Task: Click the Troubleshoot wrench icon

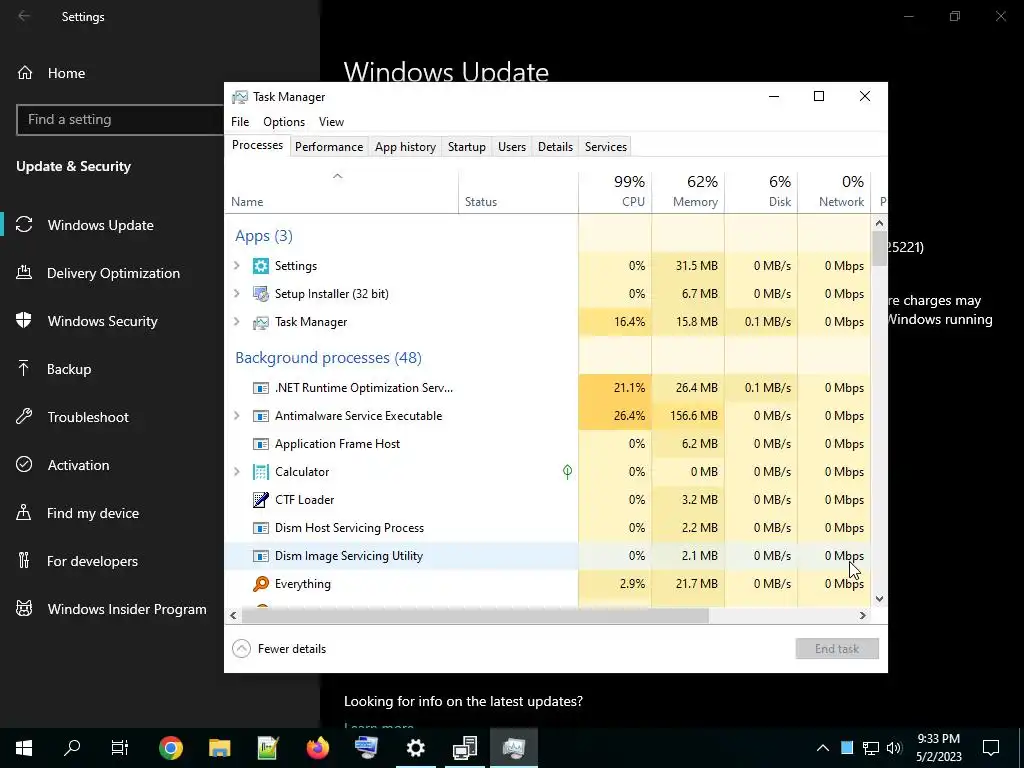Action: pos(24,417)
